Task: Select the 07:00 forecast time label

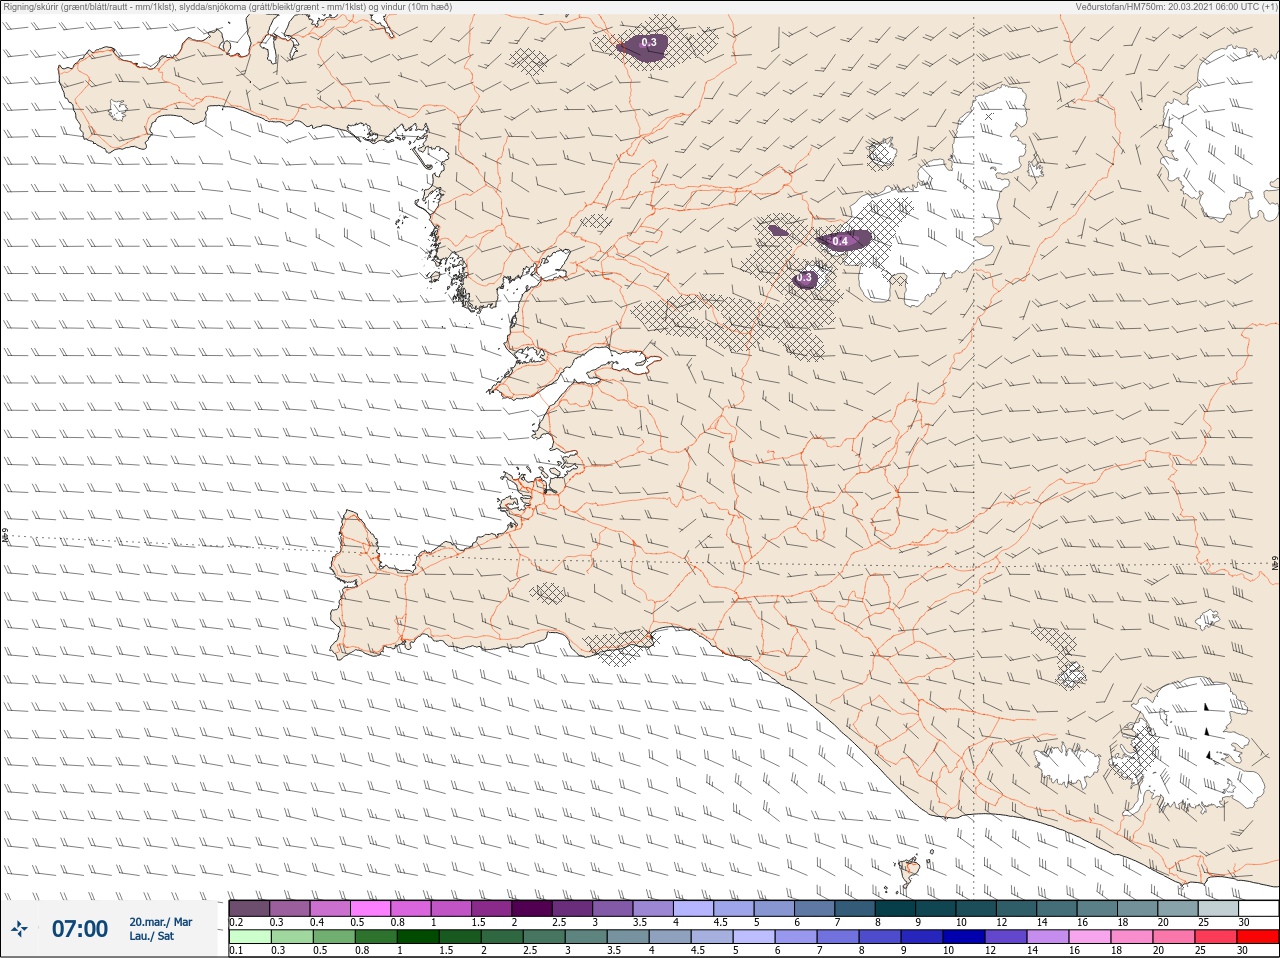Action: coord(80,929)
